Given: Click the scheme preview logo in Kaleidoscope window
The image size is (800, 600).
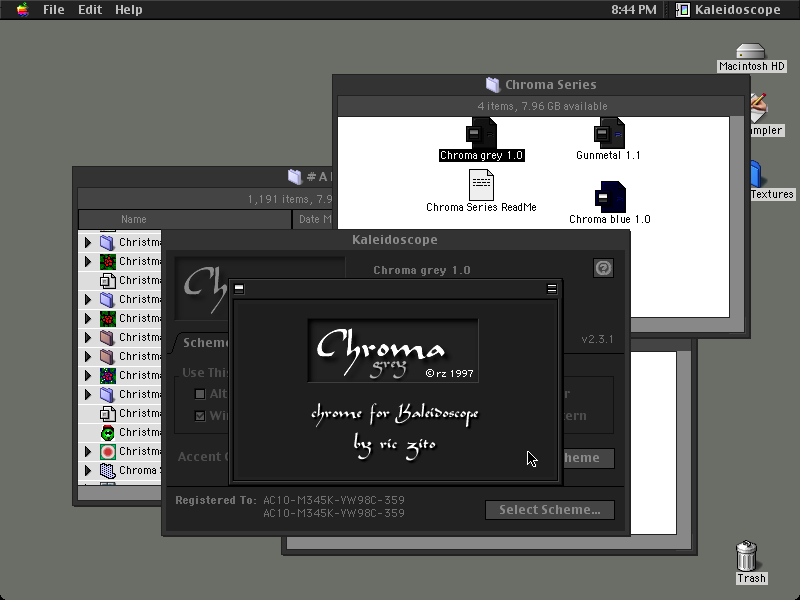Looking at the screenshot, I should (202, 288).
